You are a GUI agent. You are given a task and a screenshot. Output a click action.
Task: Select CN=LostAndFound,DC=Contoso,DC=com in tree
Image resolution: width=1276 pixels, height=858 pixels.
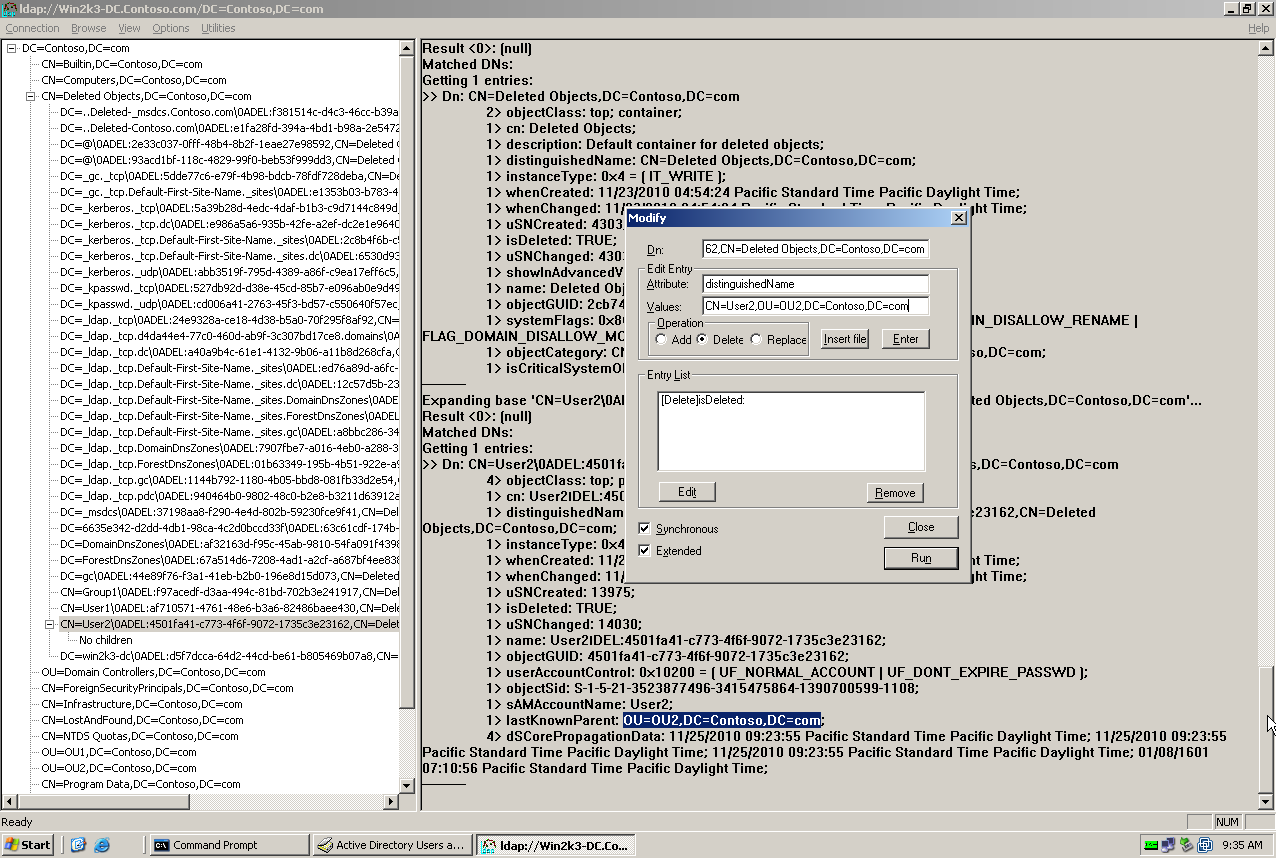point(142,720)
